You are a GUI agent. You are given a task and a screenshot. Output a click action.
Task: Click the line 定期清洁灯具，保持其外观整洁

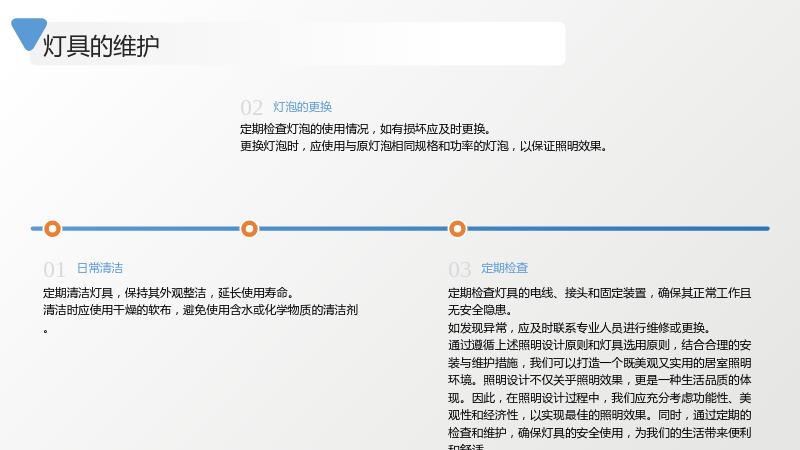click(x=169, y=293)
